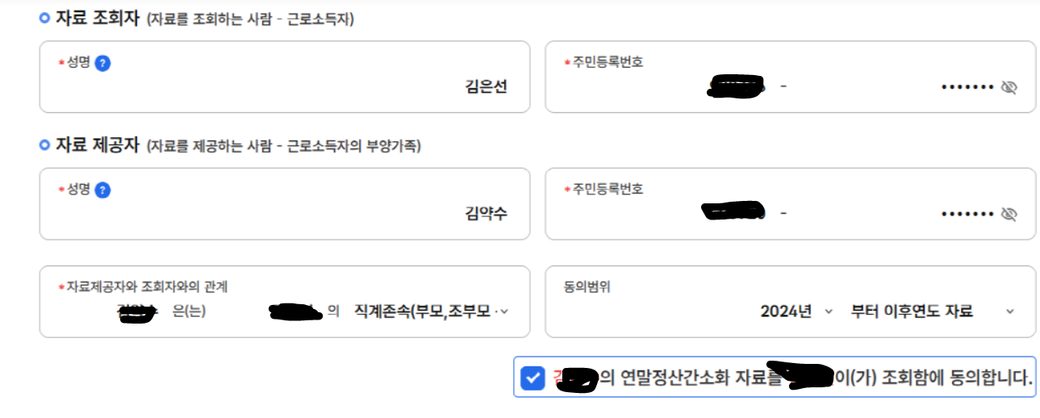
Task: Show 김은선's hidden 주민등록번호 digits
Action: point(1009,87)
